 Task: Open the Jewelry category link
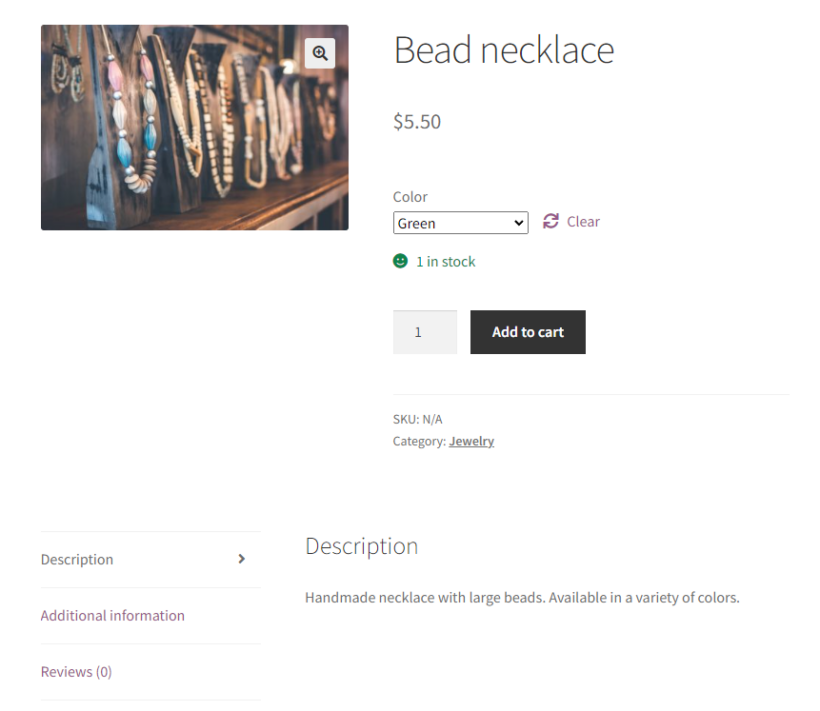pyautogui.click(x=471, y=441)
